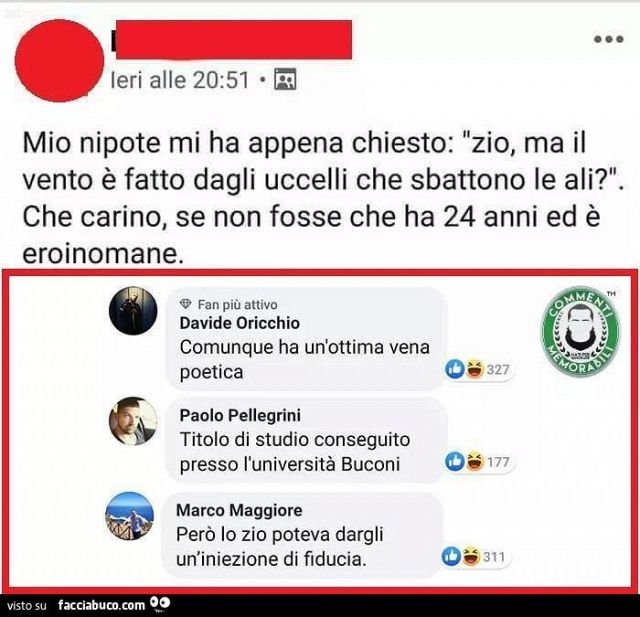Viewport: 640px width, 617px height.
Task: Click the name Marco Maggiore
Action: (x=239, y=510)
